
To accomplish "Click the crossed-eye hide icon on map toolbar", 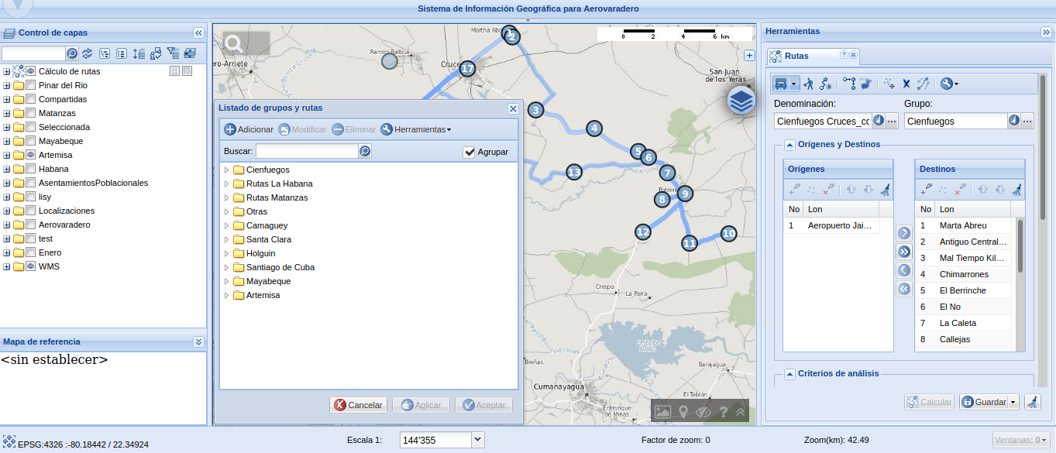I will [704, 412].
